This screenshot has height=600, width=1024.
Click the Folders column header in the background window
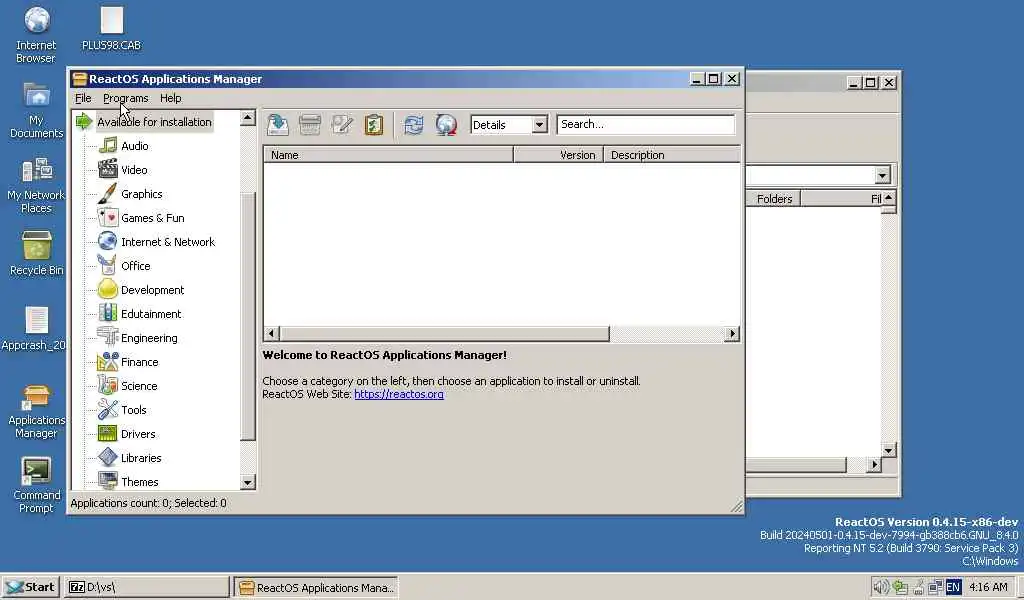coord(773,198)
